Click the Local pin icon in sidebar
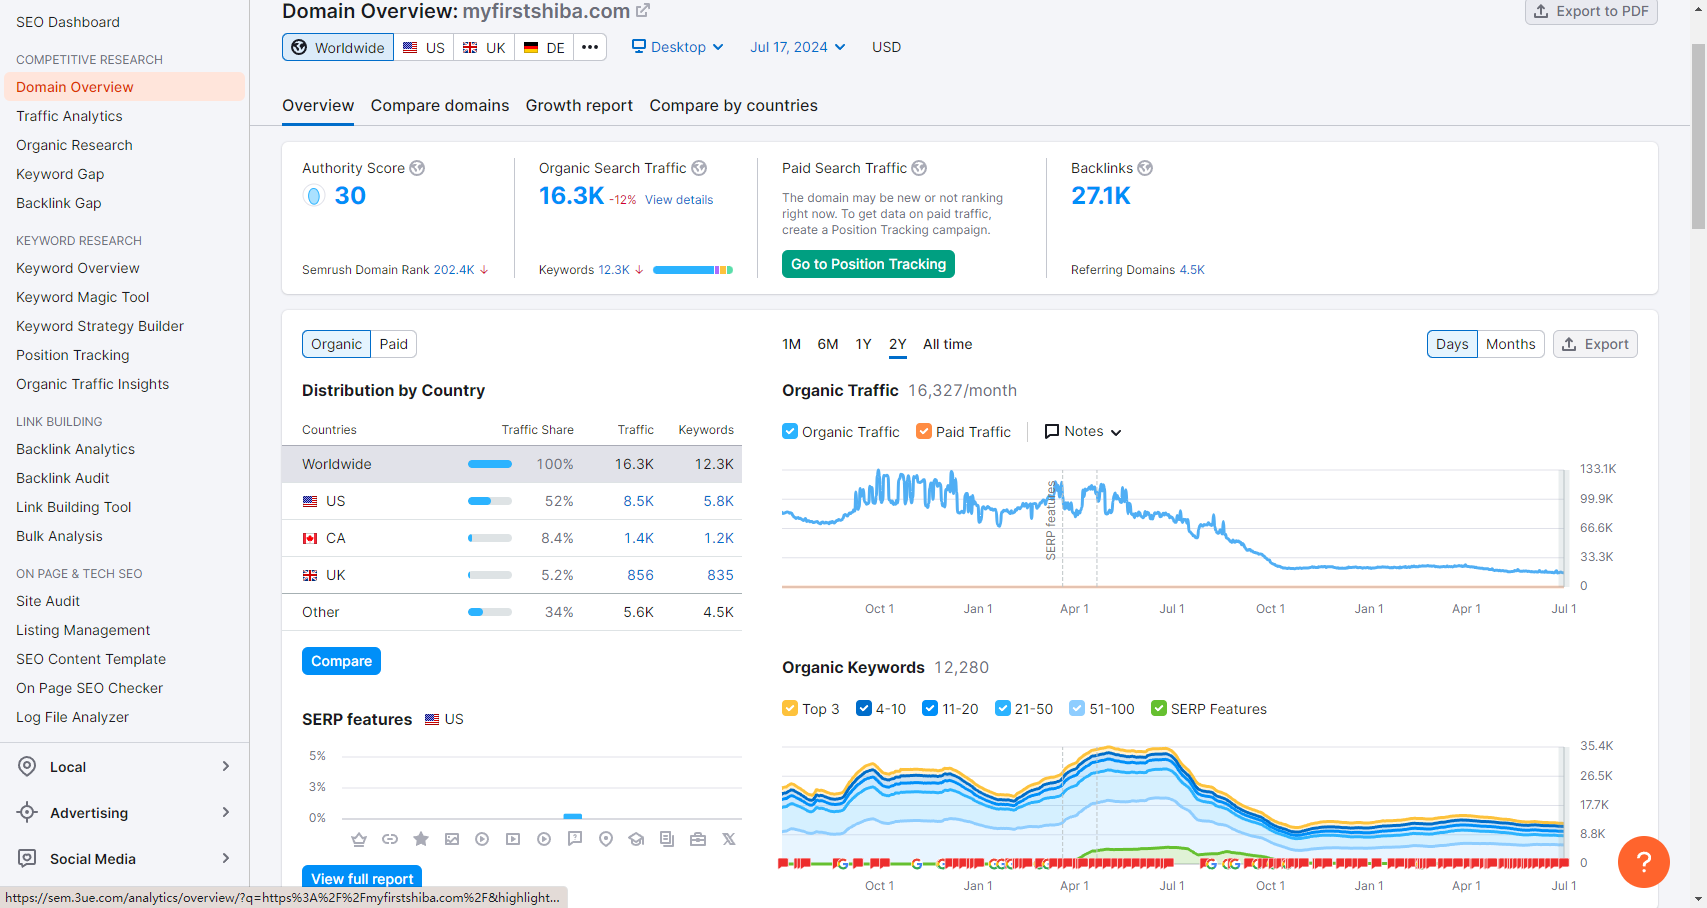The height and width of the screenshot is (908, 1707). tap(28, 767)
